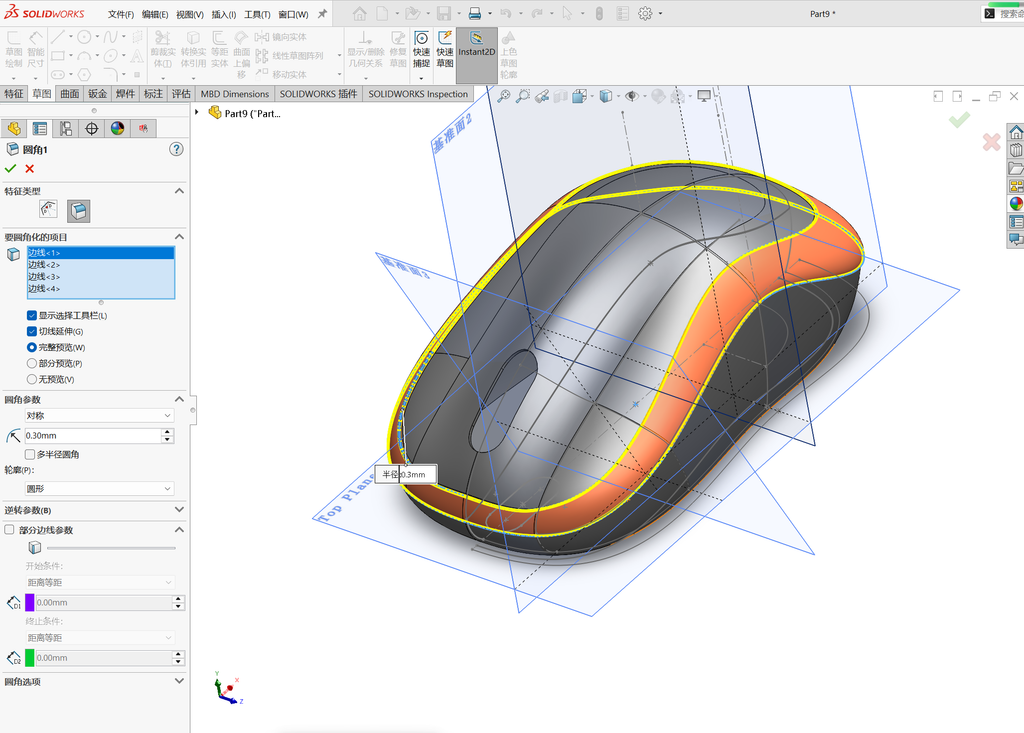Collapse the 部分边线参数 section chevron
Image resolution: width=1024 pixels, height=733 pixels.
[x=179, y=530]
